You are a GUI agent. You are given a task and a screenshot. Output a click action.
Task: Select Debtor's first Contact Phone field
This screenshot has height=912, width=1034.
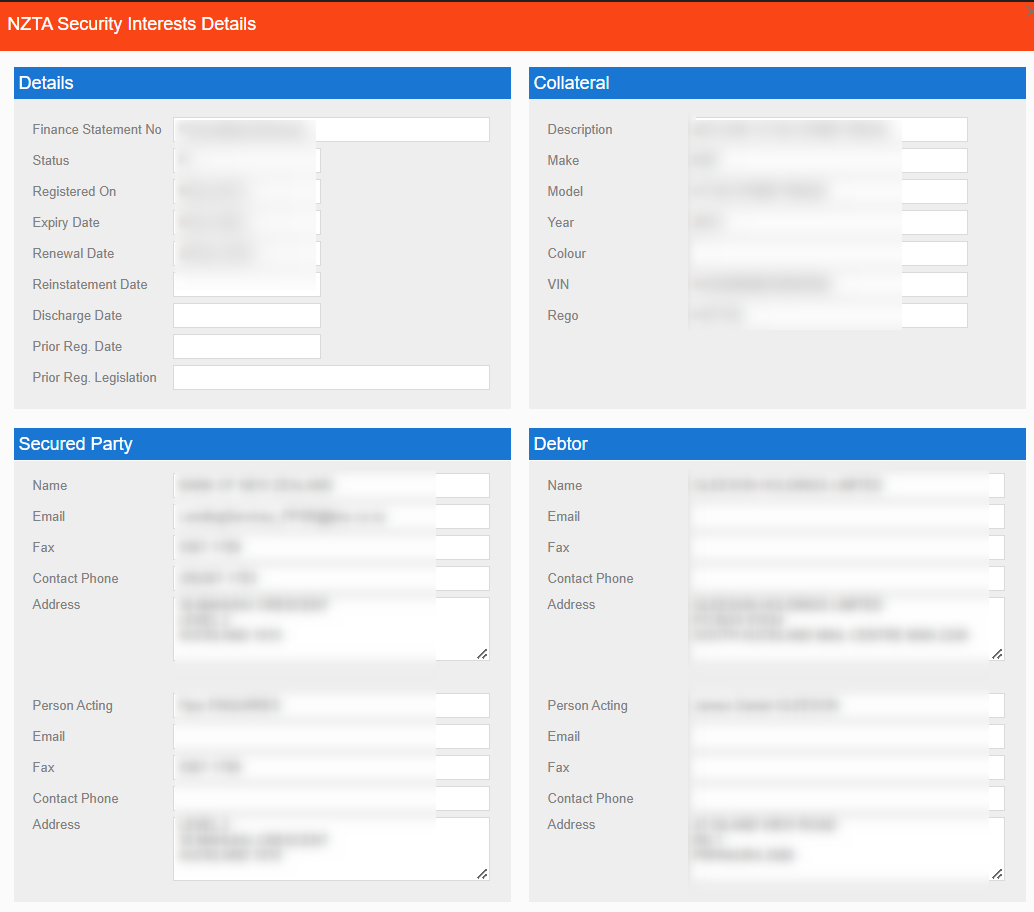click(846, 578)
